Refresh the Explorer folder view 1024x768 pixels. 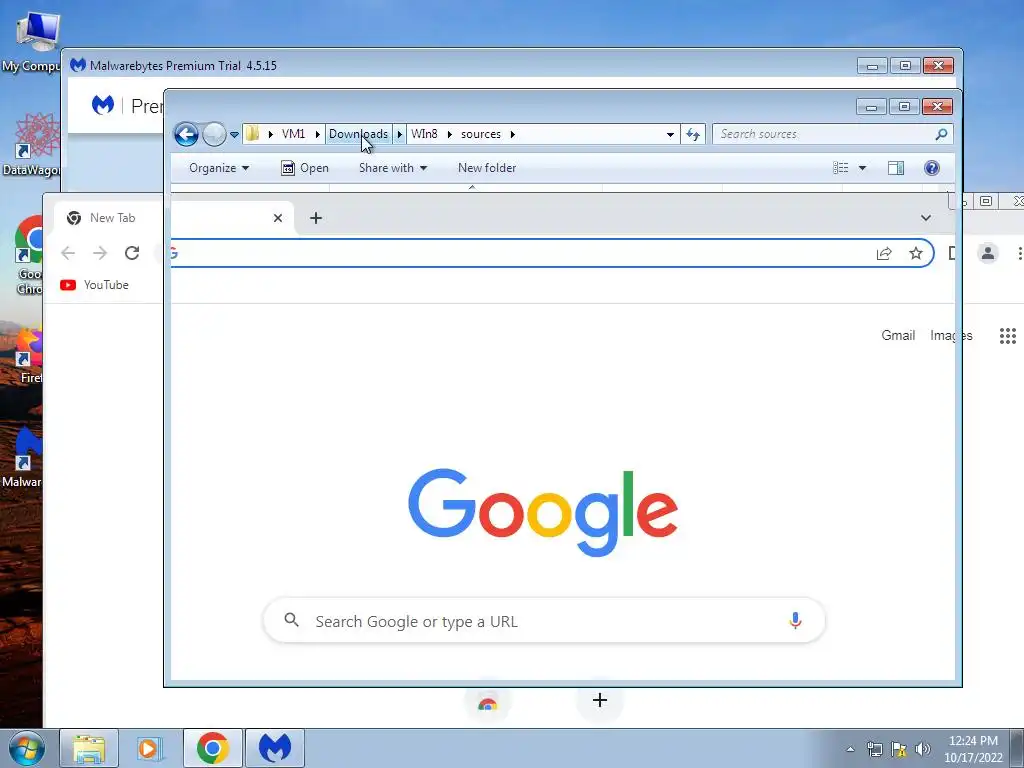(x=693, y=135)
